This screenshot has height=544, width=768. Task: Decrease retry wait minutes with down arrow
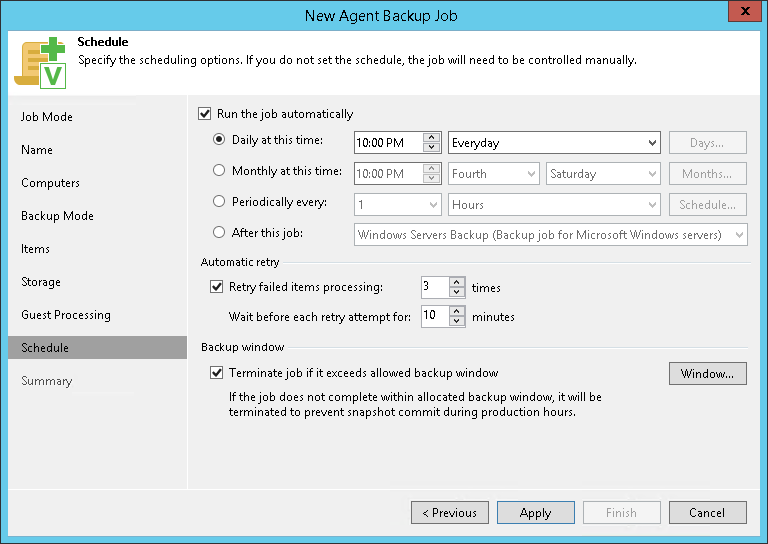pyautogui.click(x=457, y=321)
